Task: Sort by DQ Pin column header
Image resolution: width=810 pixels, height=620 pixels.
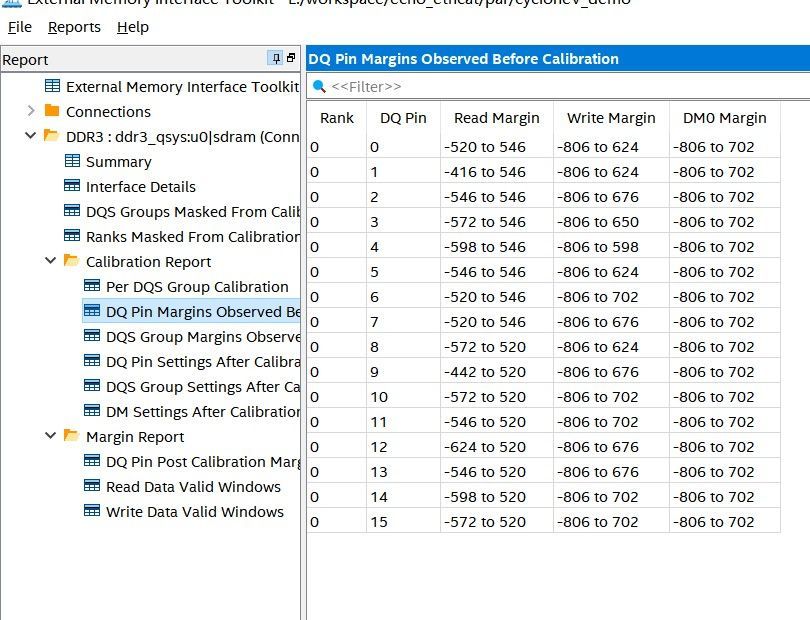Action: tap(403, 117)
